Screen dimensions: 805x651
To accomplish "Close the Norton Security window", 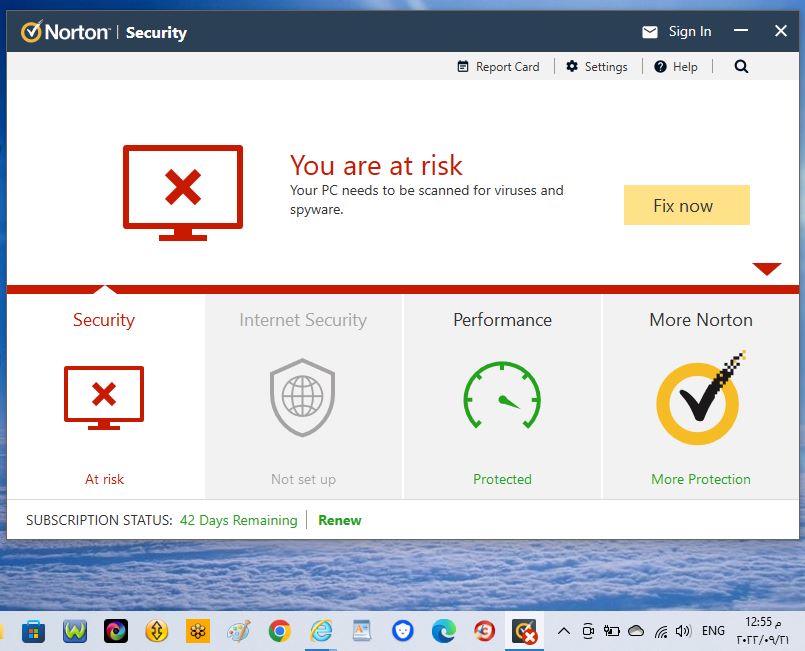I will click(x=780, y=31).
